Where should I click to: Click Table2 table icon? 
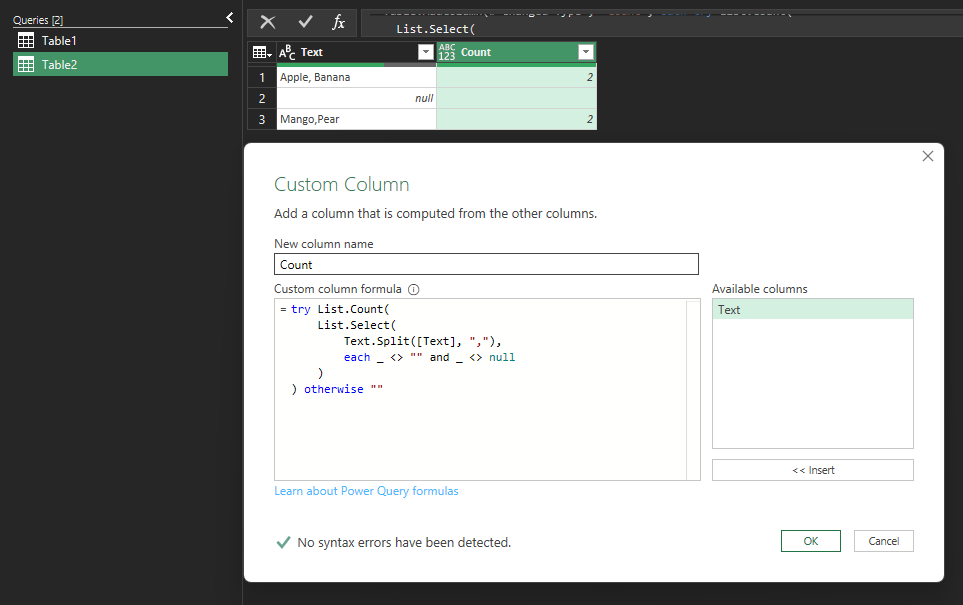[26, 64]
